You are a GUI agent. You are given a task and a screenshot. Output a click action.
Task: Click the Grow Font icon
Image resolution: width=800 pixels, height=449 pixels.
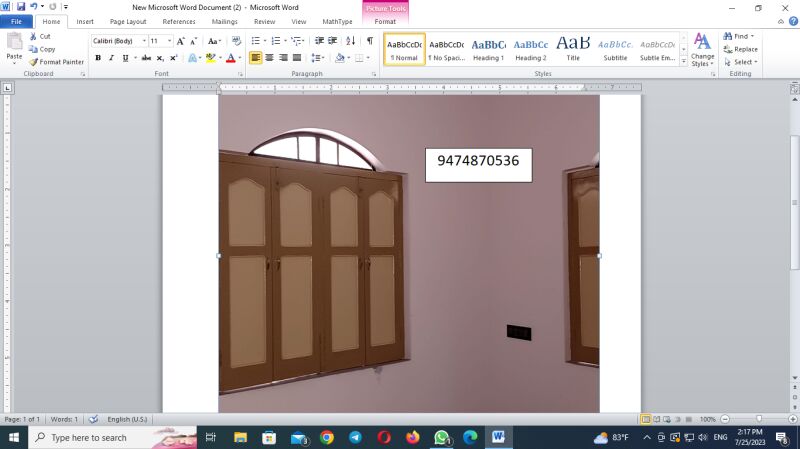181,41
